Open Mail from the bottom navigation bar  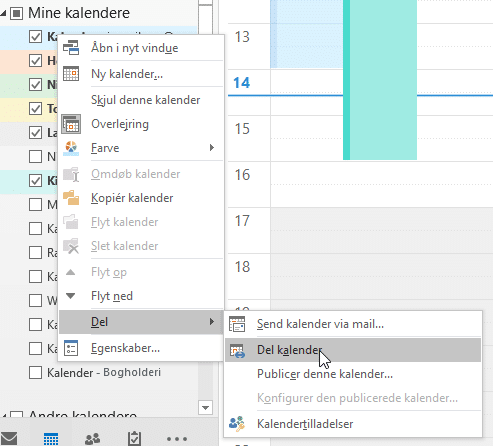[9, 438]
